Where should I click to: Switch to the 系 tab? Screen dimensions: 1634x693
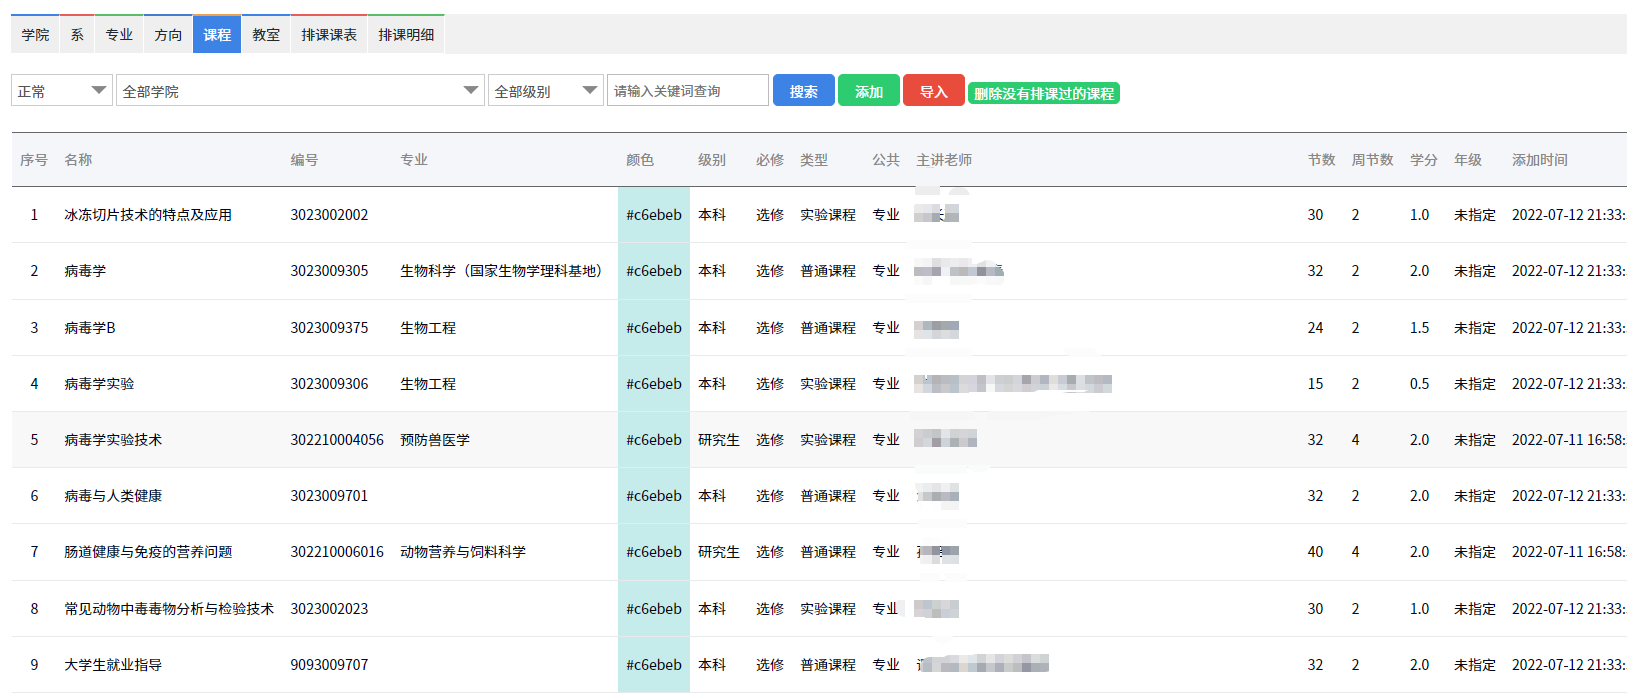click(77, 34)
